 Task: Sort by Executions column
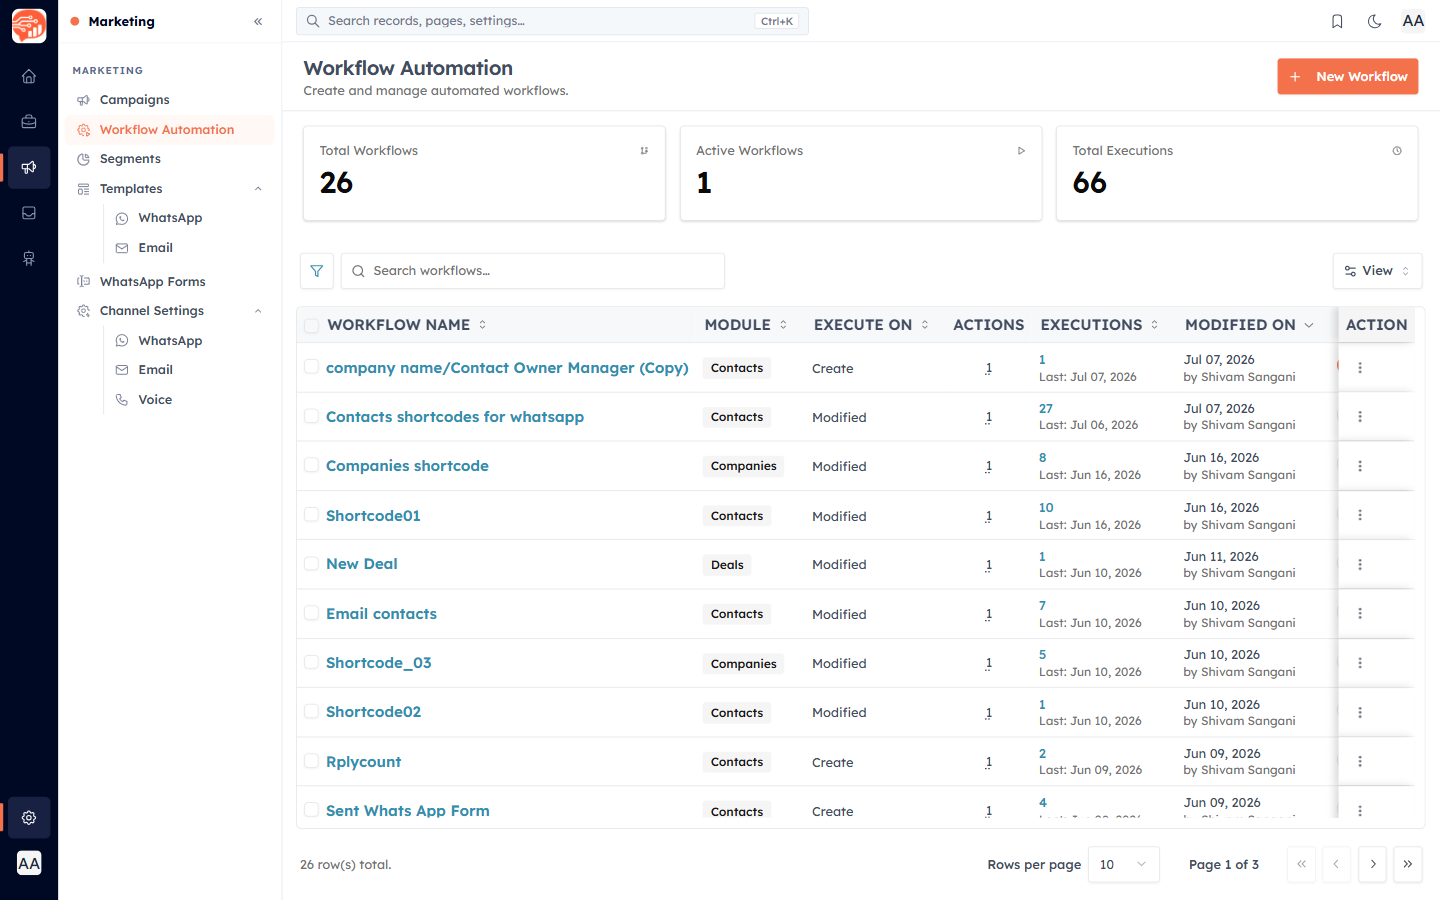click(x=1100, y=325)
